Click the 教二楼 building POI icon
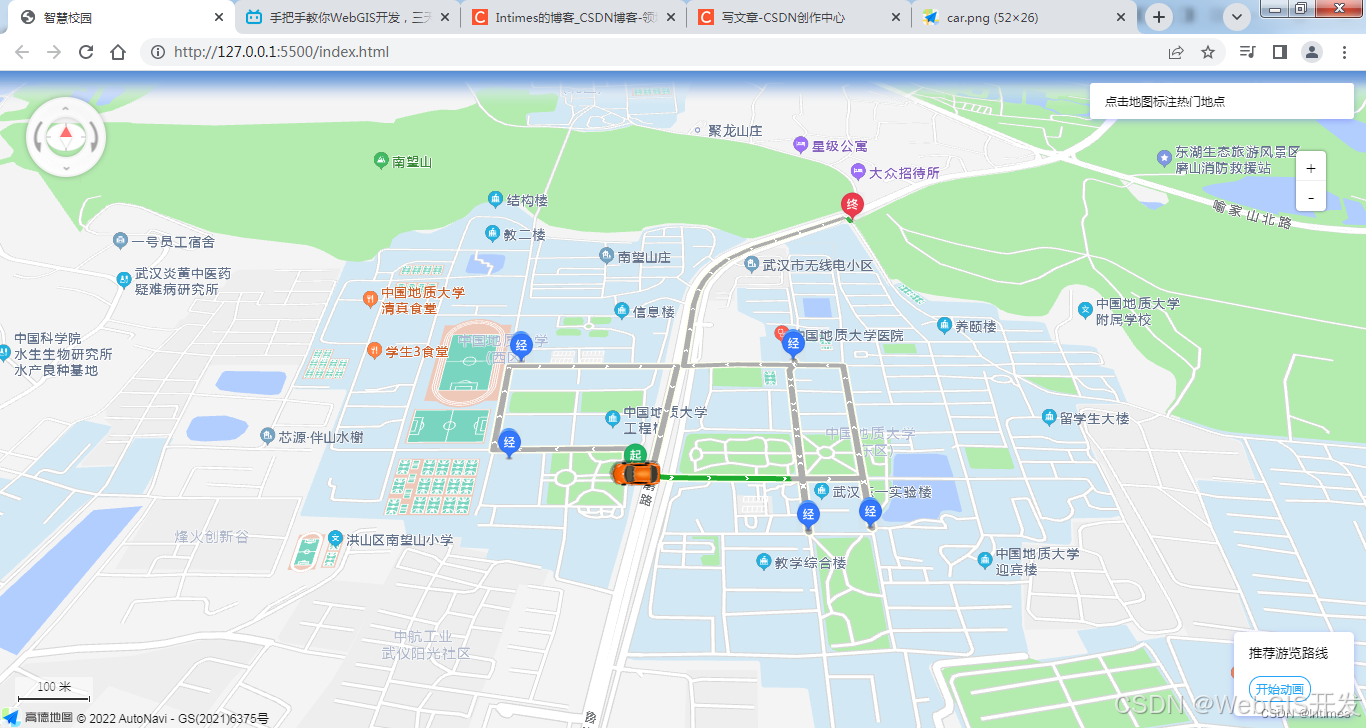1366x728 pixels. point(492,234)
